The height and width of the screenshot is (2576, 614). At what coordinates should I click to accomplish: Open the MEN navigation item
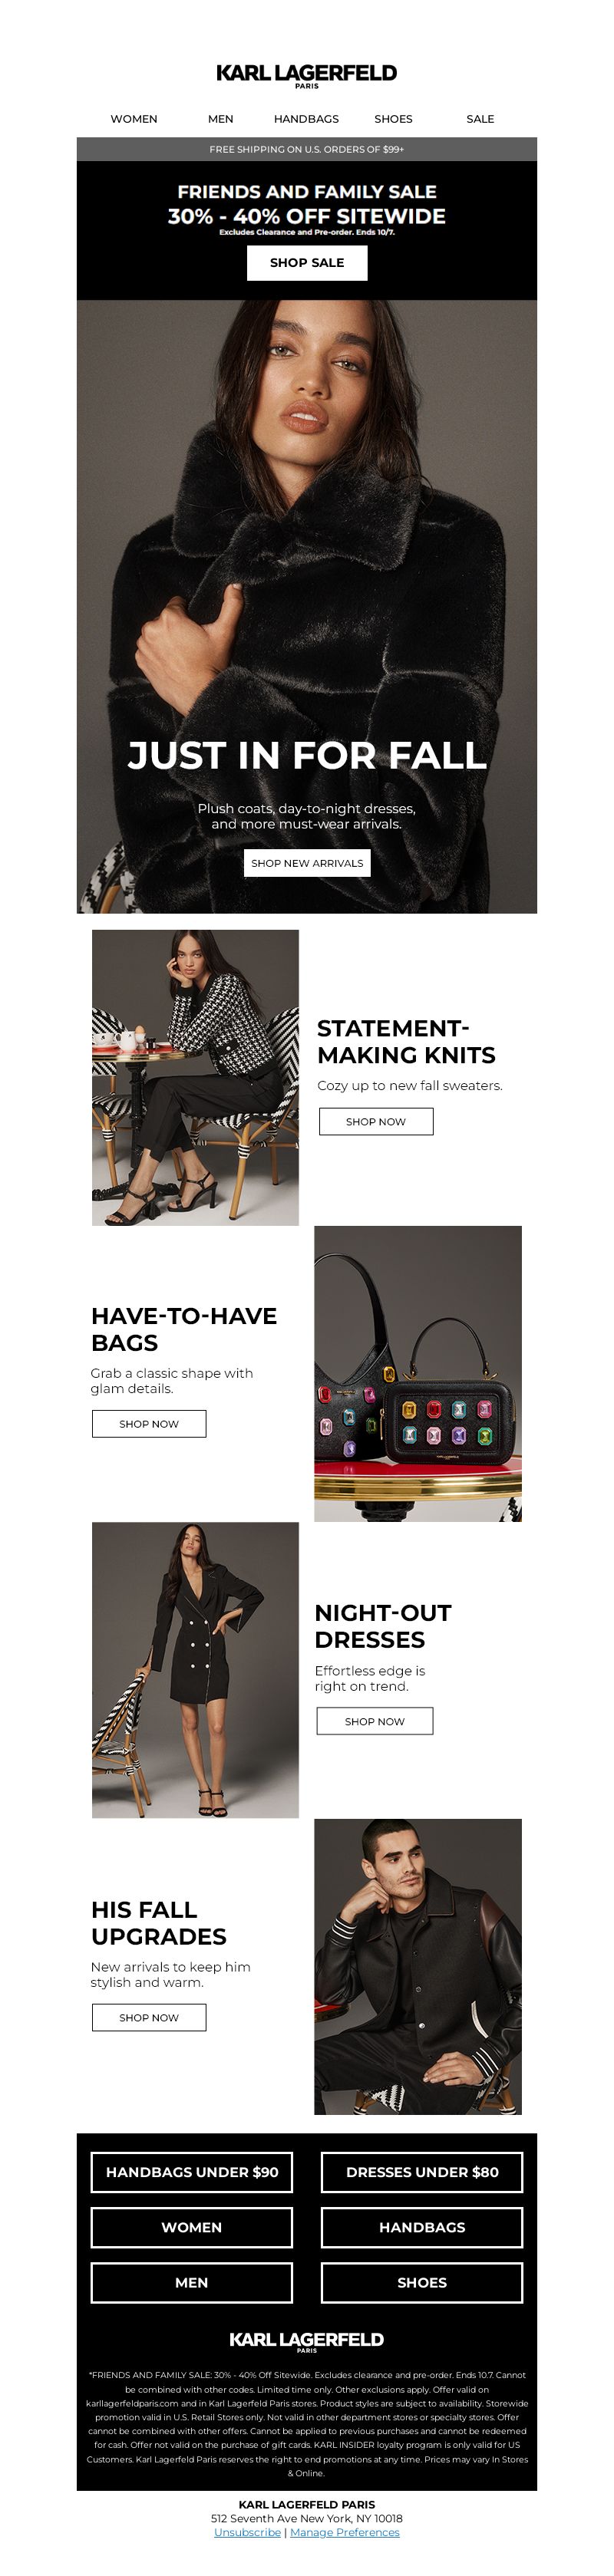click(220, 119)
